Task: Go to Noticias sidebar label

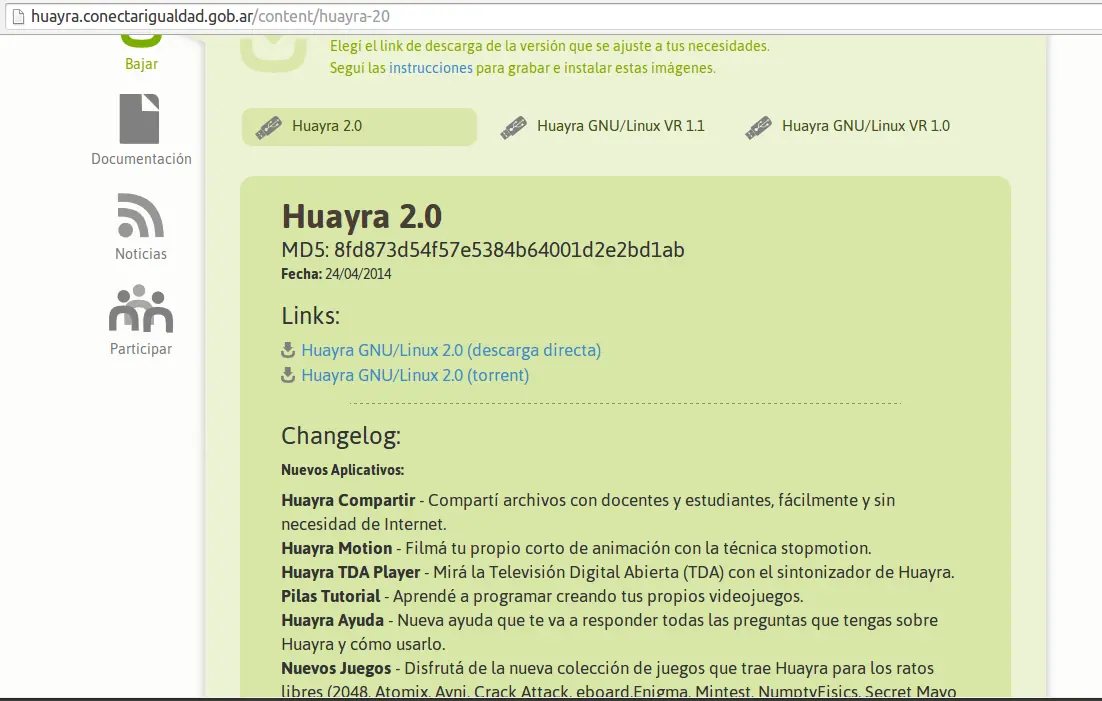Action: click(x=141, y=254)
